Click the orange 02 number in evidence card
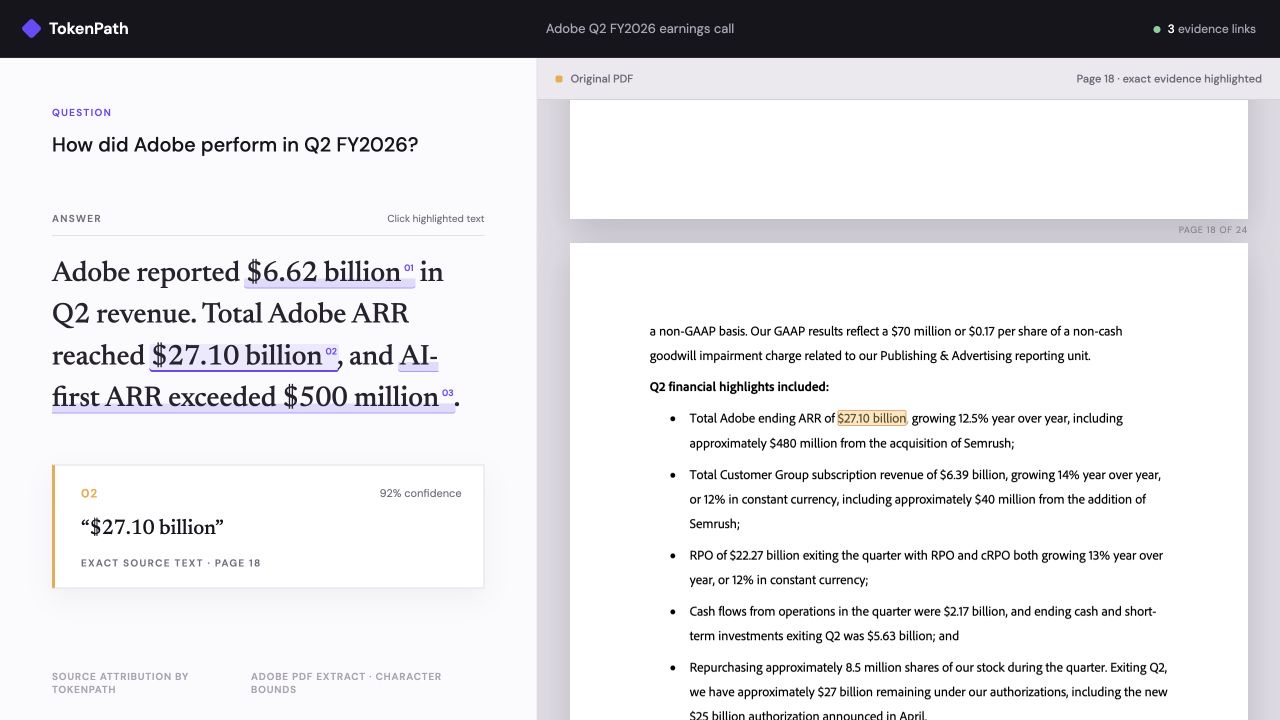1280x720 pixels. click(89, 493)
